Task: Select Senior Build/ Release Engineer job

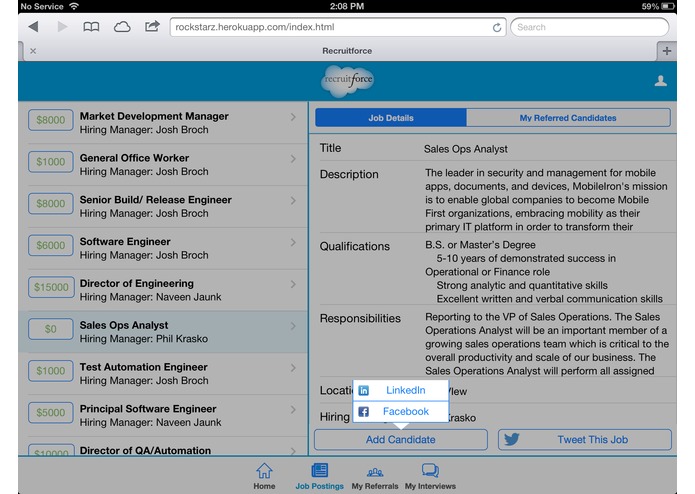Action: (x=163, y=206)
